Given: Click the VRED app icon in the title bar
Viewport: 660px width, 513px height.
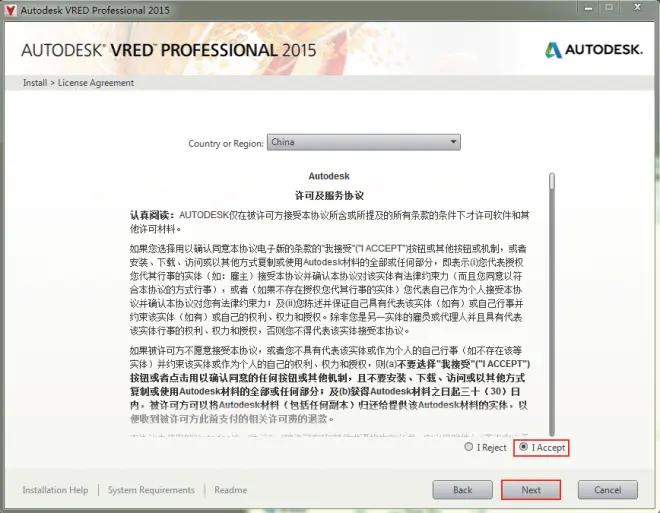Looking at the screenshot, I should [10, 10].
